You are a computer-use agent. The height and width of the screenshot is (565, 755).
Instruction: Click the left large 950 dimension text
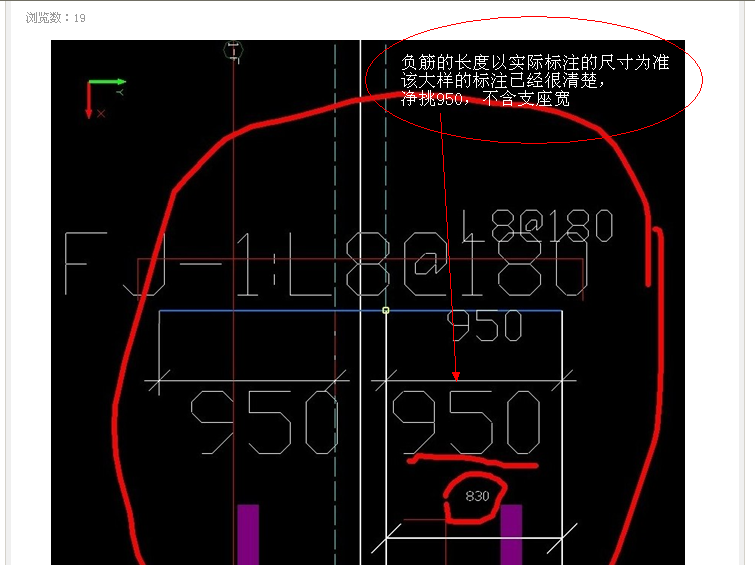tap(265, 422)
